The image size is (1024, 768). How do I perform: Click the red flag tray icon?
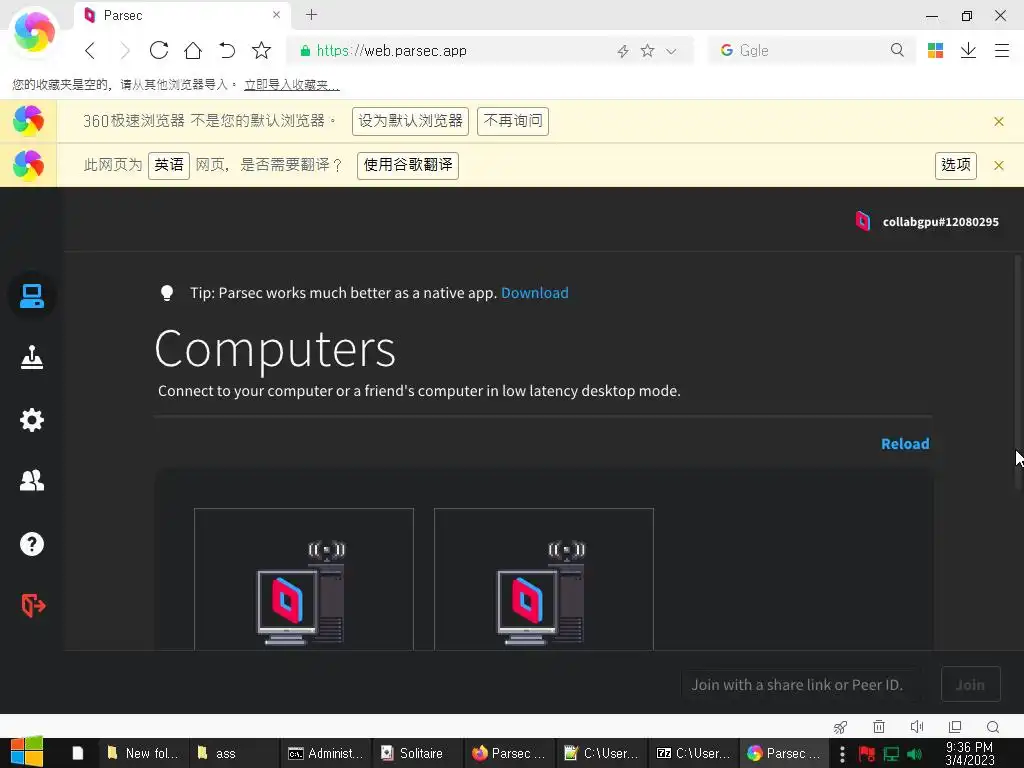pyautogui.click(x=867, y=754)
